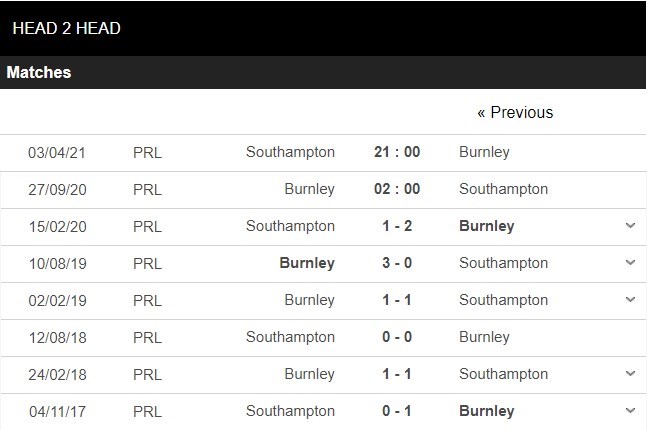Select the 0 - 0 score result
Image resolution: width=647 pixels, height=430 pixels.
(397, 337)
